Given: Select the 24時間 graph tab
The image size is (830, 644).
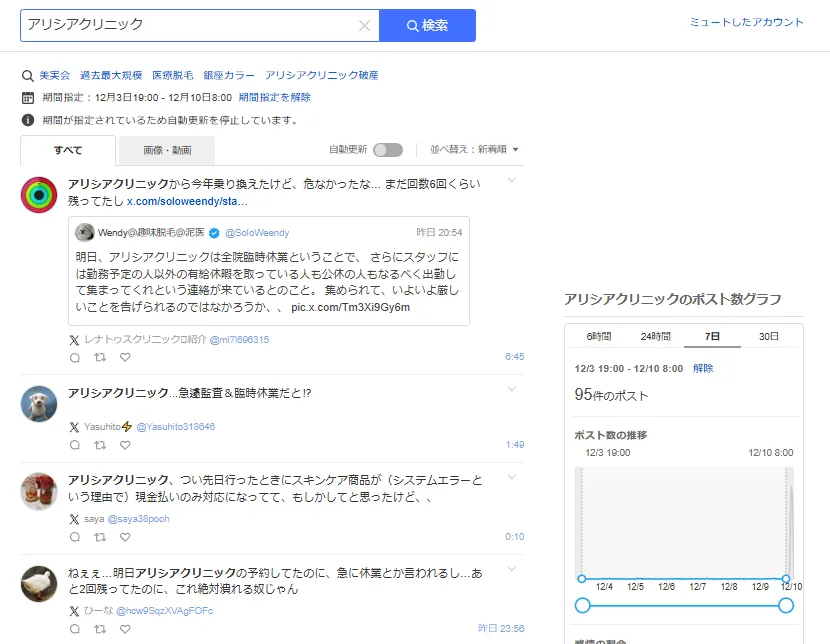Looking at the screenshot, I should (x=654, y=336).
